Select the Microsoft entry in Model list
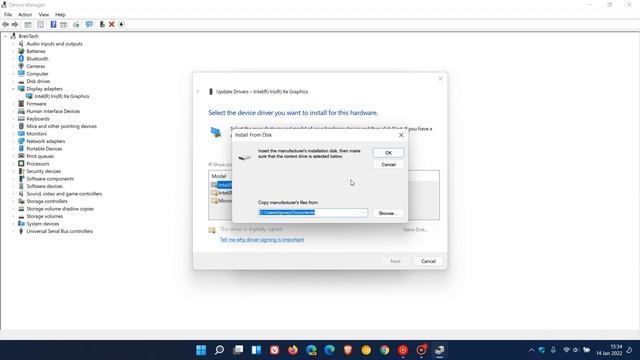This screenshot has height=360, width=640. (x=222, y=201)
